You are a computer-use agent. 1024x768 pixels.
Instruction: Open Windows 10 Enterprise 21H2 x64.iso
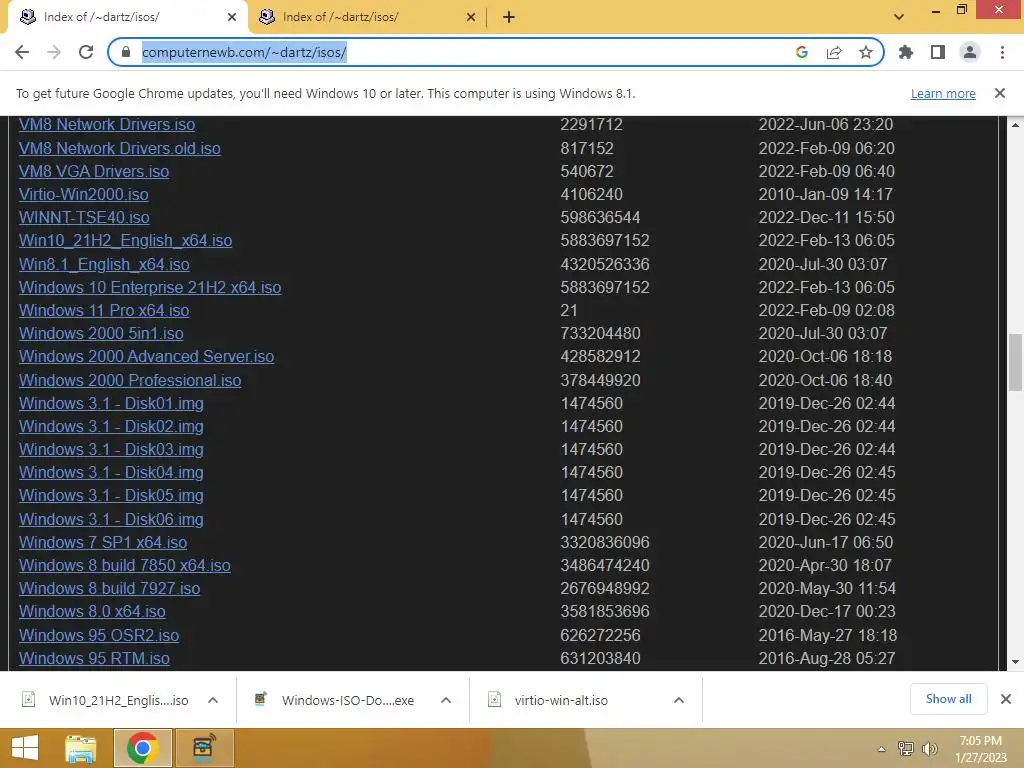click(x=150, y=287)
